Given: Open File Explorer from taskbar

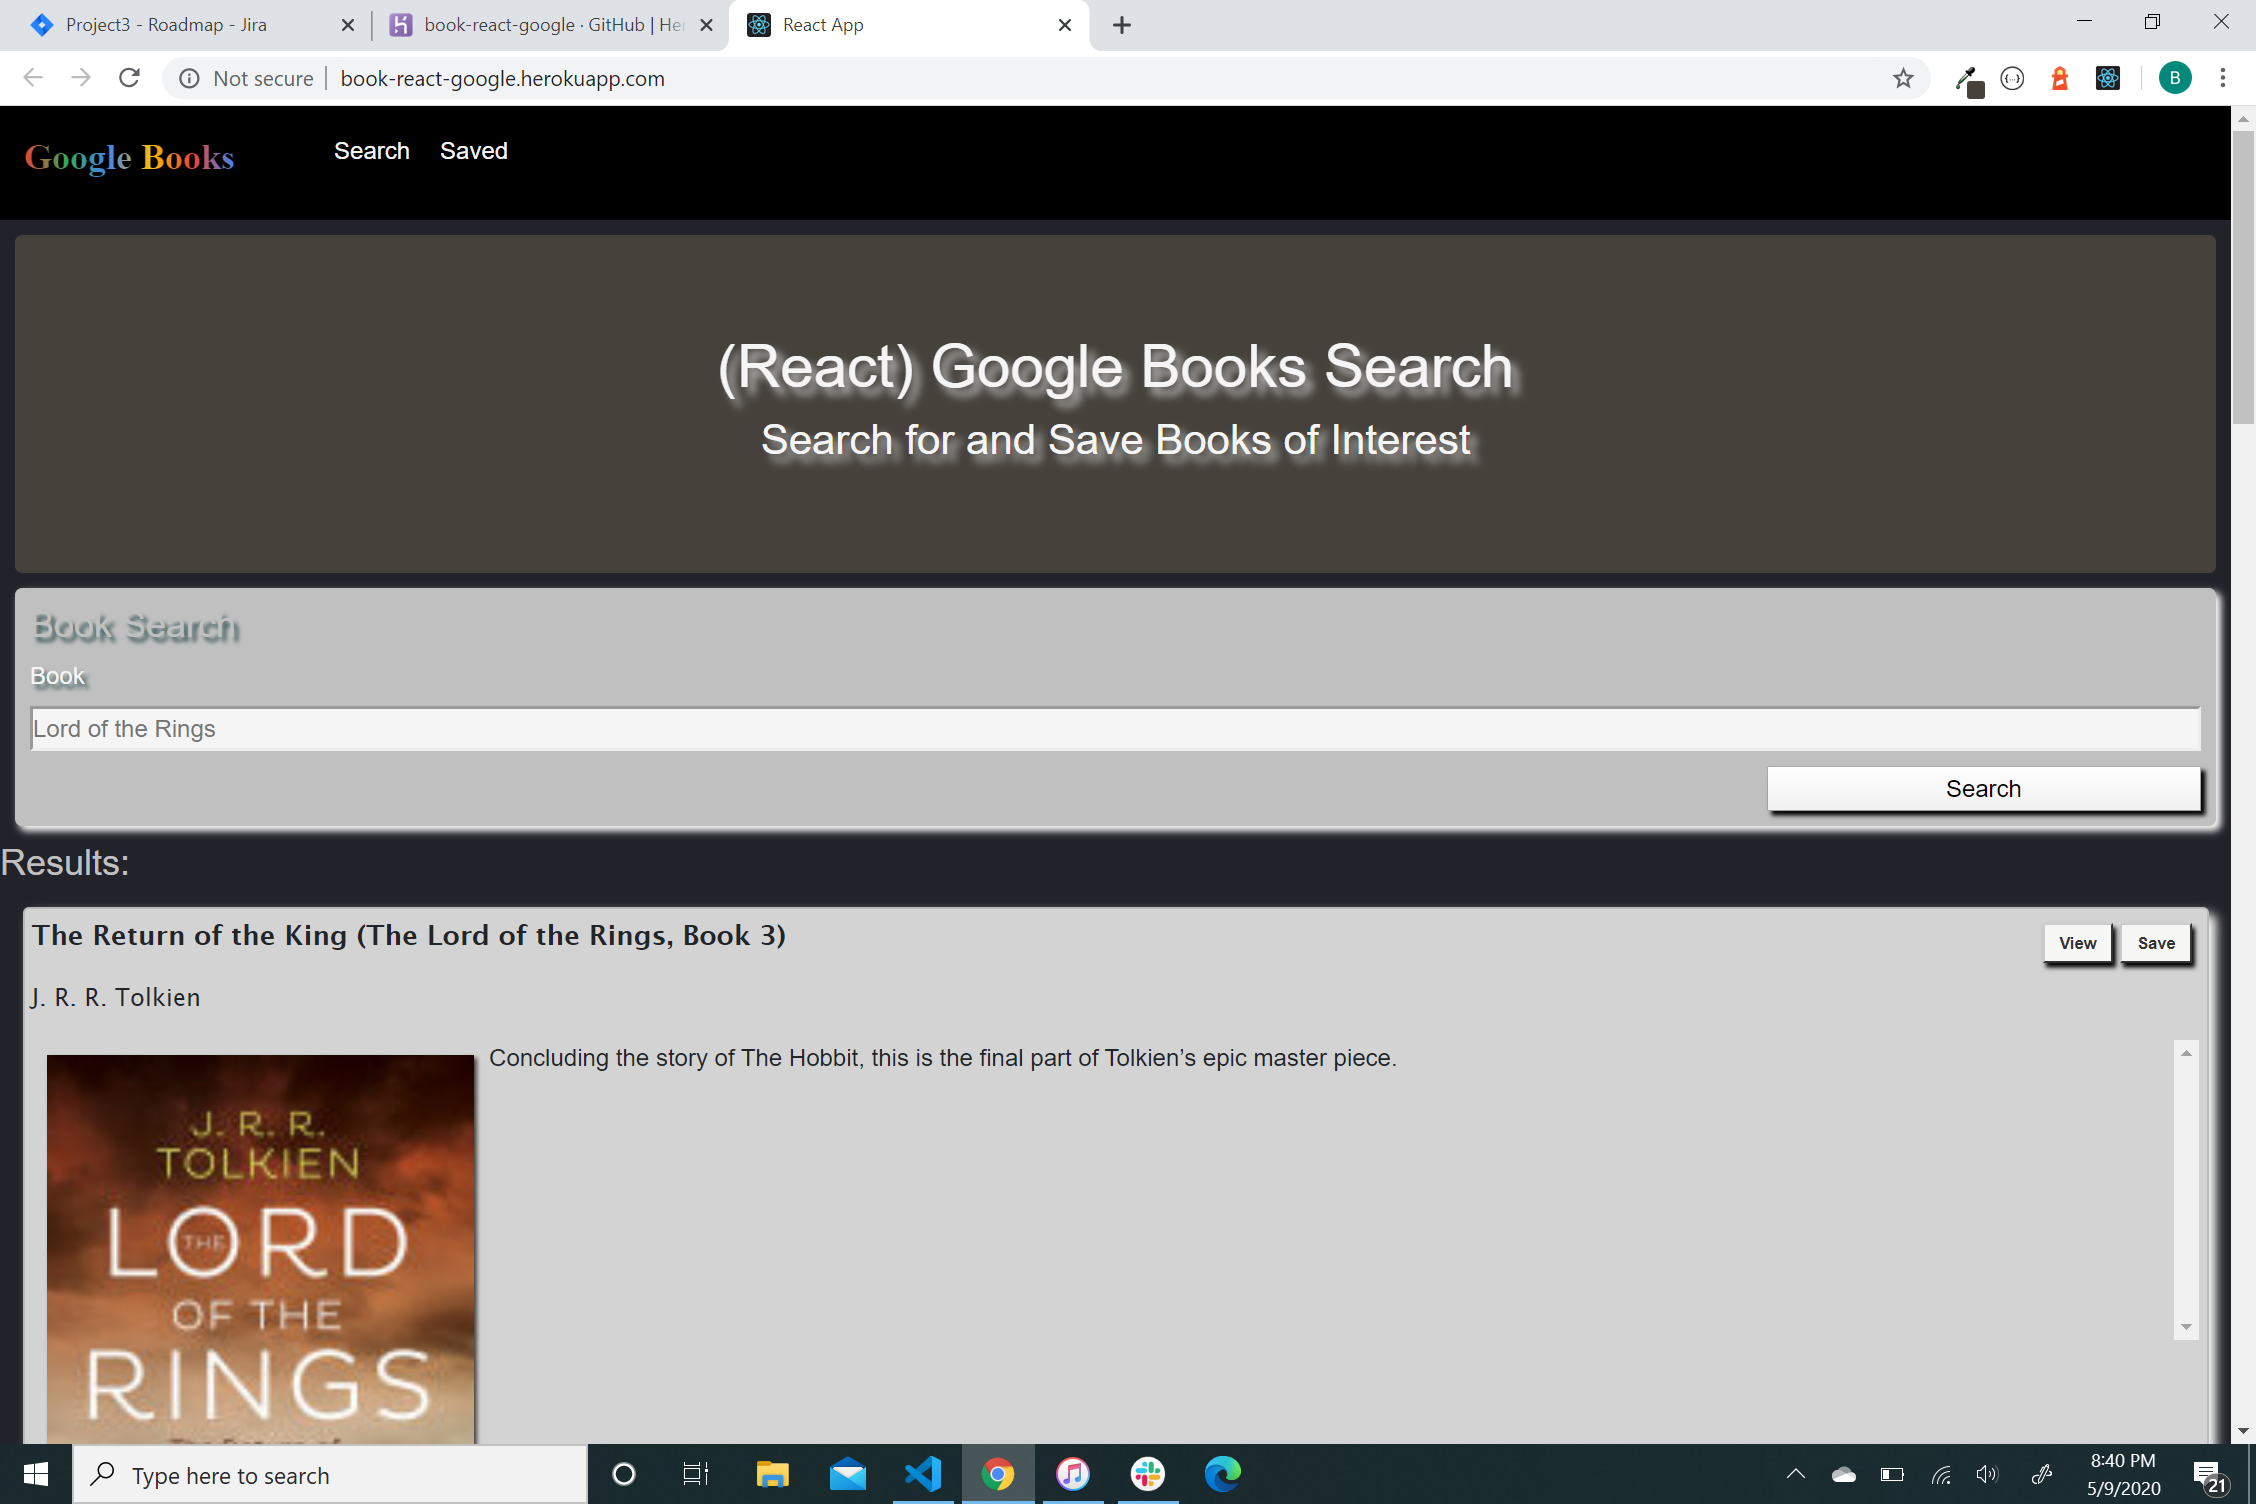Looking at the screenshot, I should 772,1474.
